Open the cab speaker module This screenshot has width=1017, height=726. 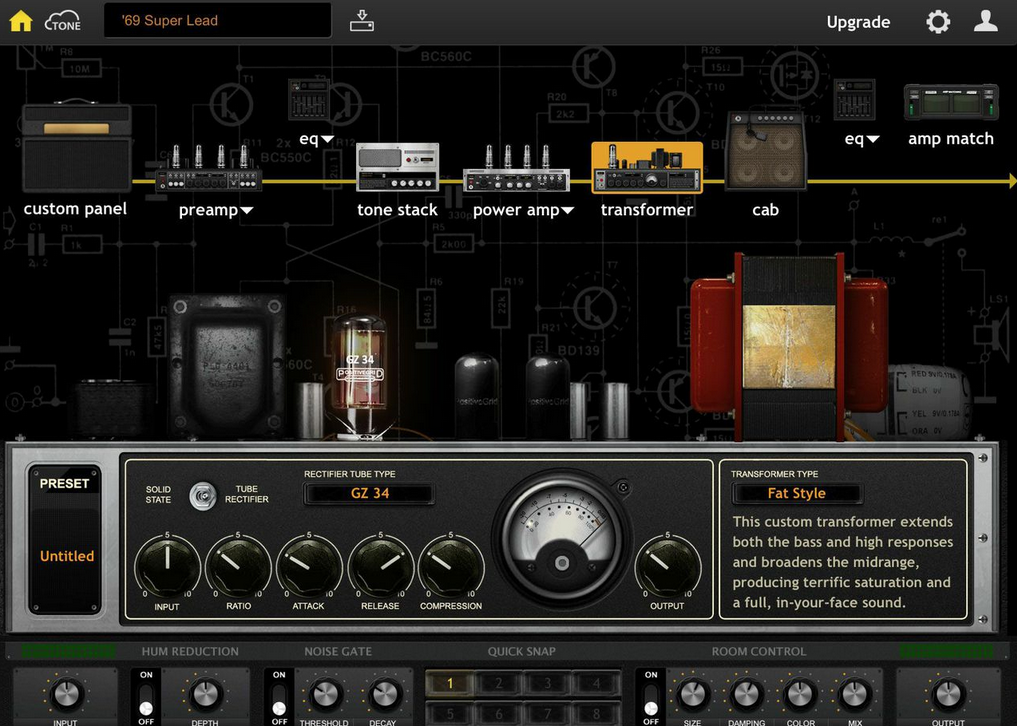click(x=766, y=151)
